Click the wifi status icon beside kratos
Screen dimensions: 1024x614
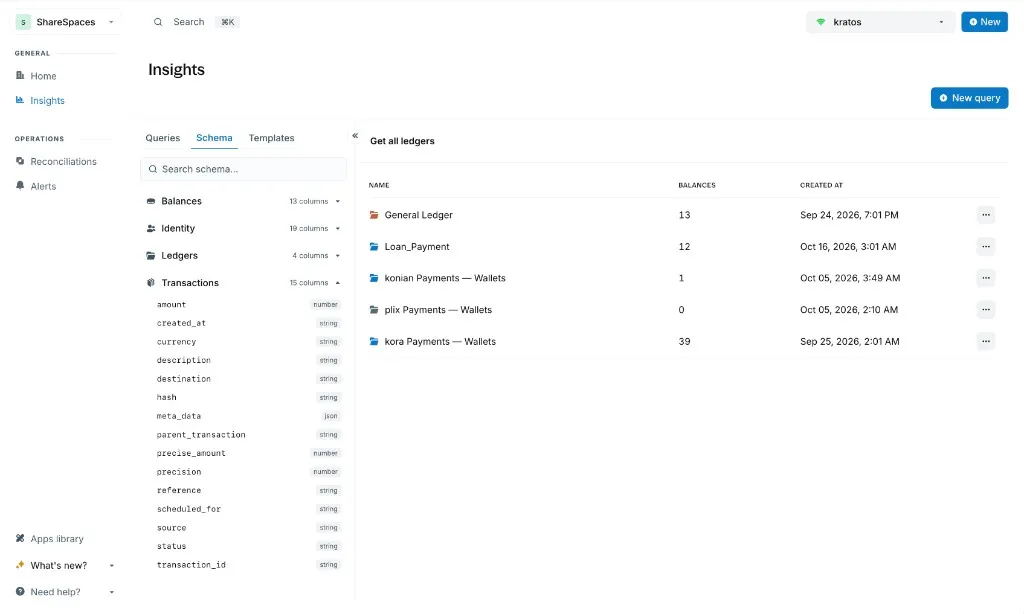[821, 22]
